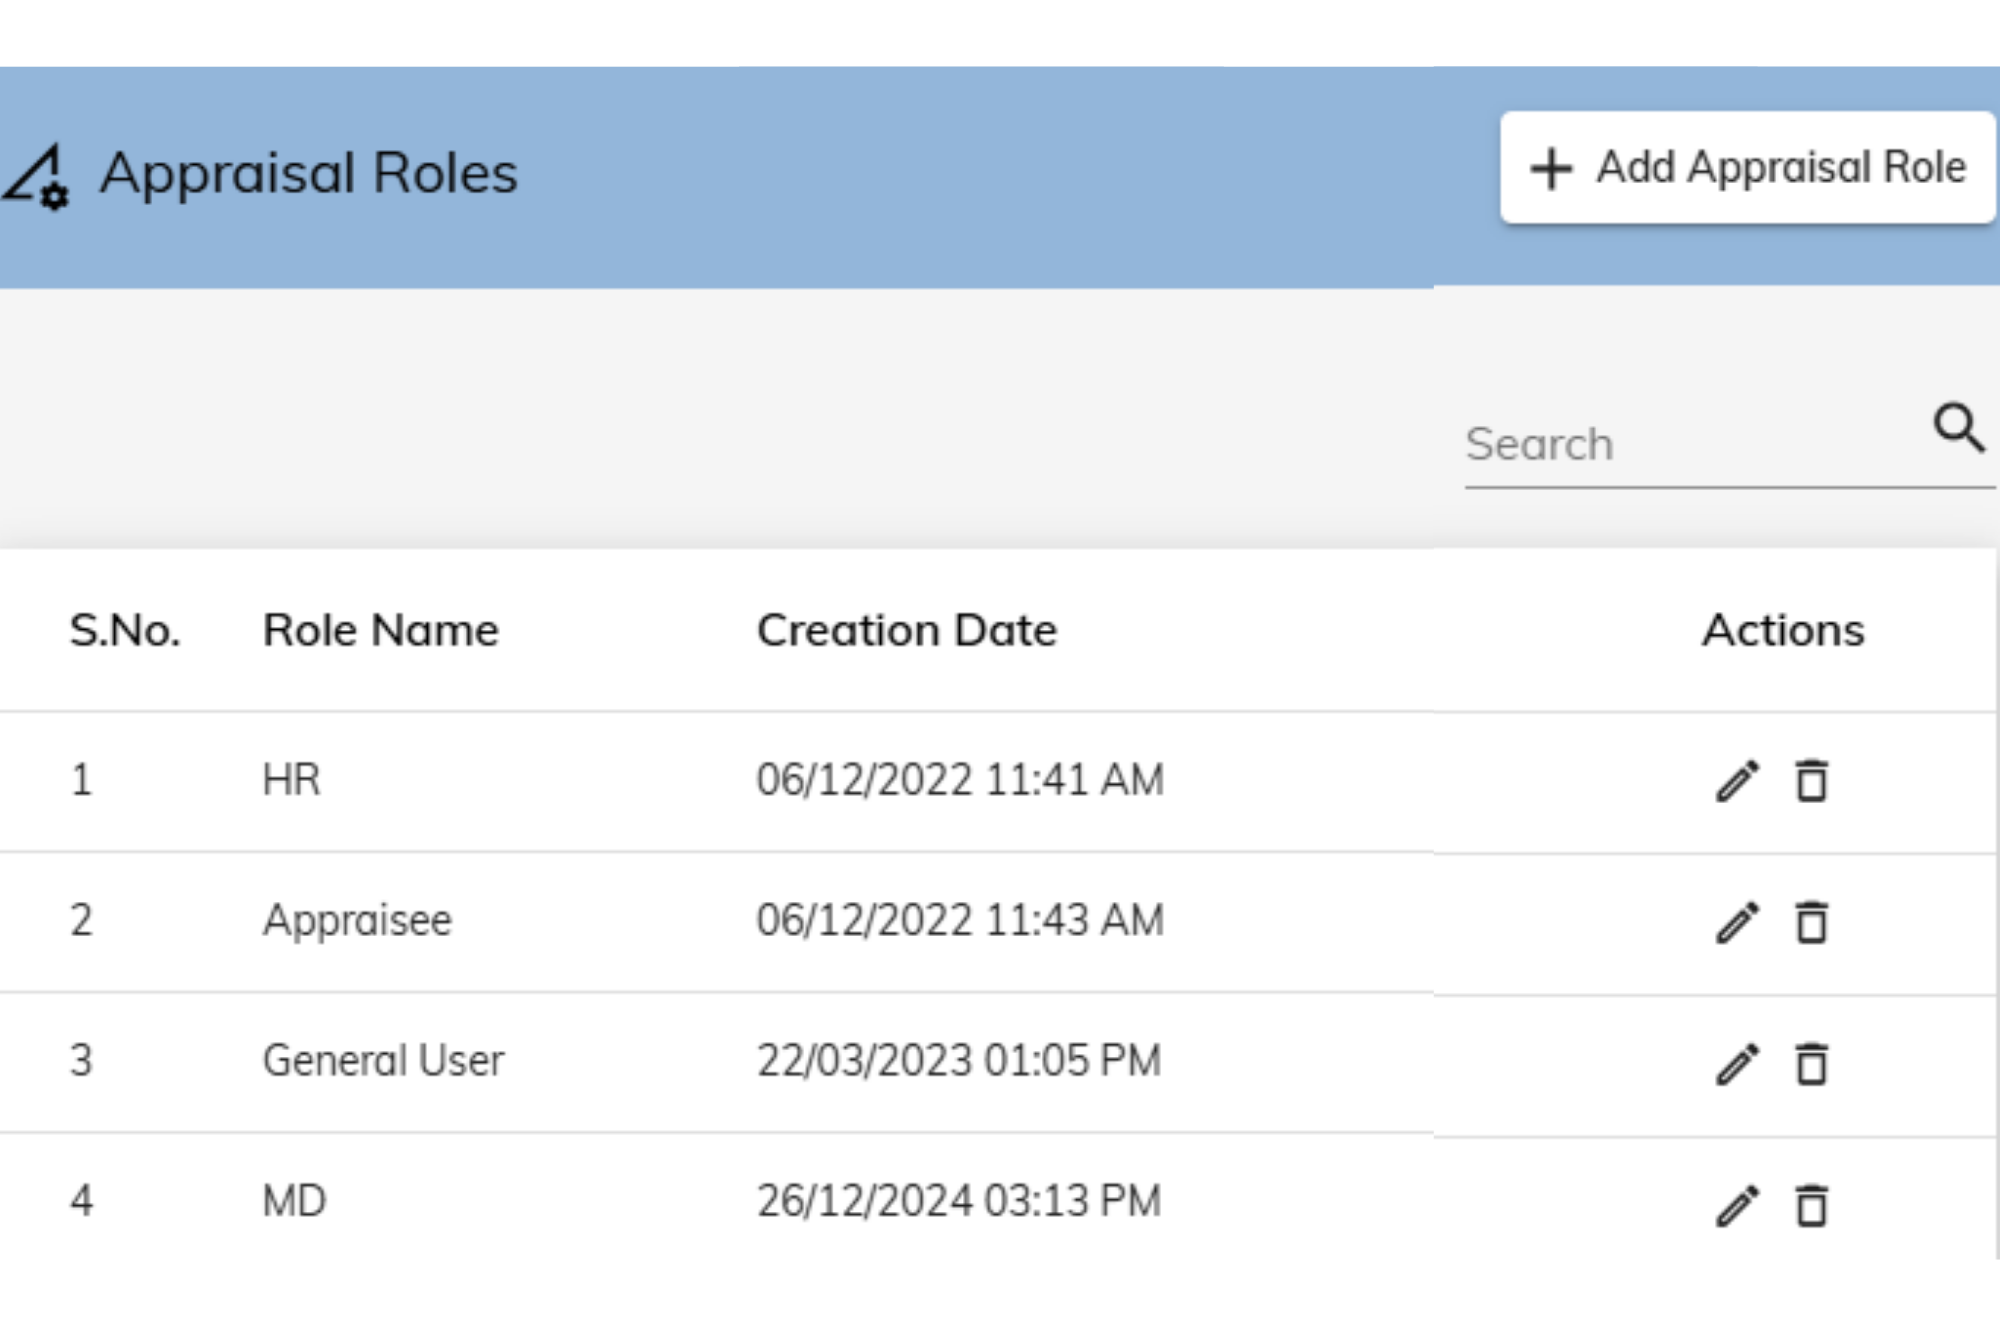
Task: Select the Appraisee role name
Action: 357,920
